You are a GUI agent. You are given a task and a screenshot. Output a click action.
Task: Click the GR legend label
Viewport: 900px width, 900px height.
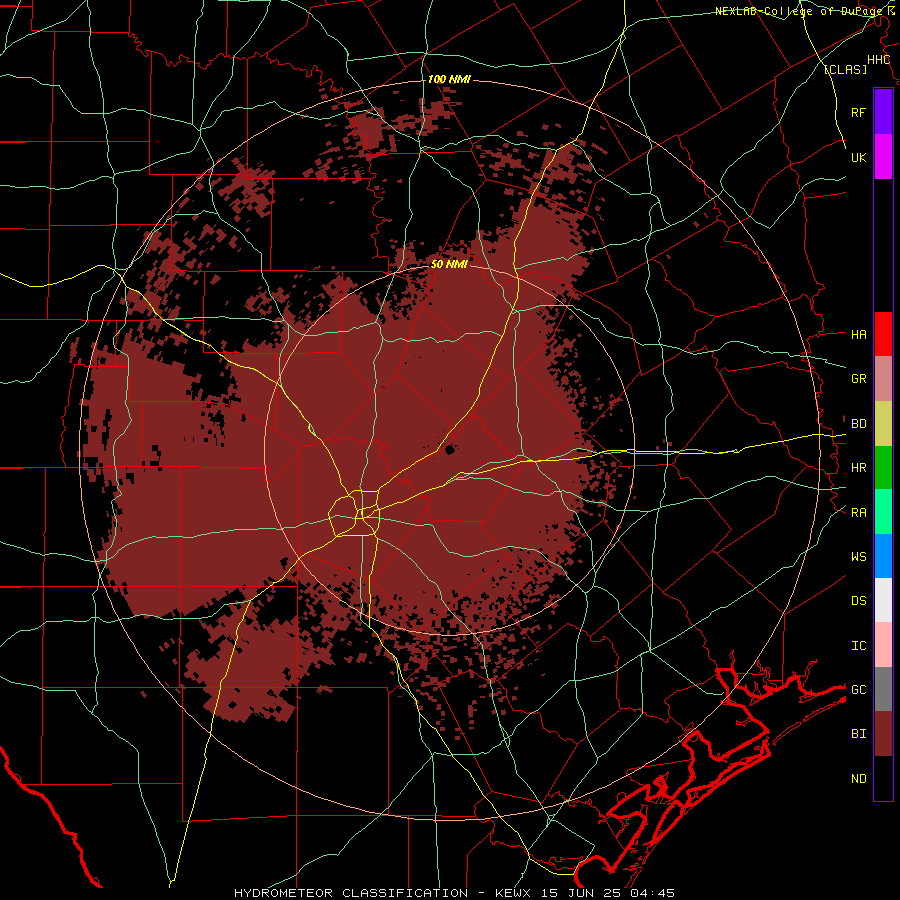click(858, 379)
